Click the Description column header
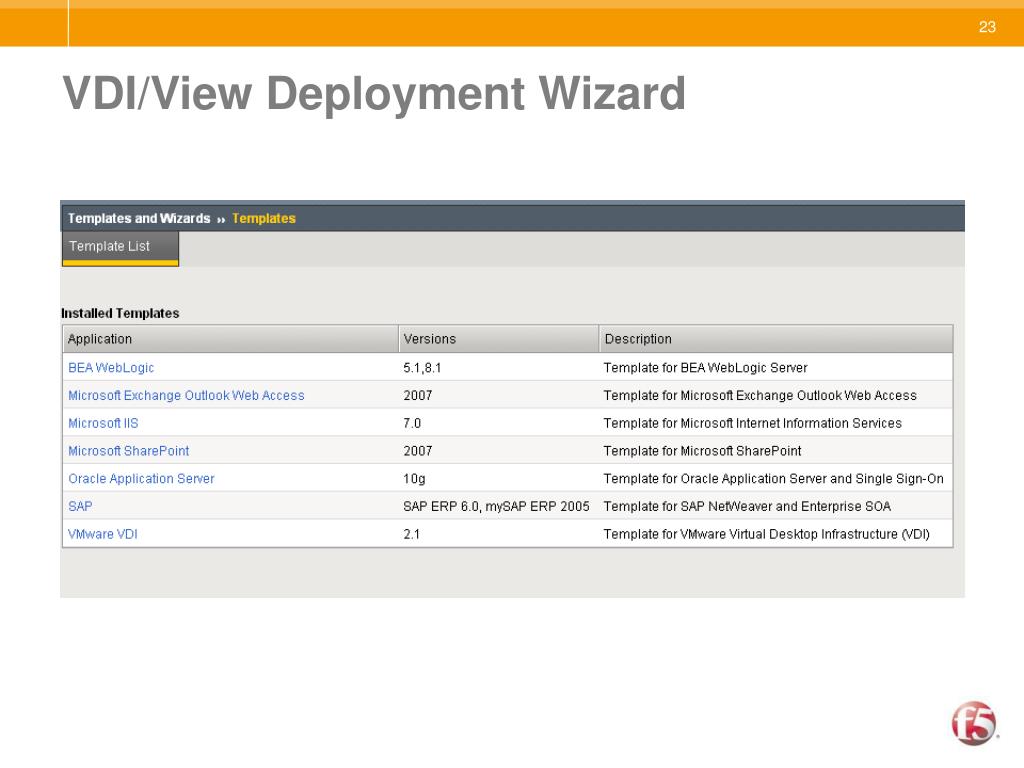1024x768 pixels. [776, 339]
